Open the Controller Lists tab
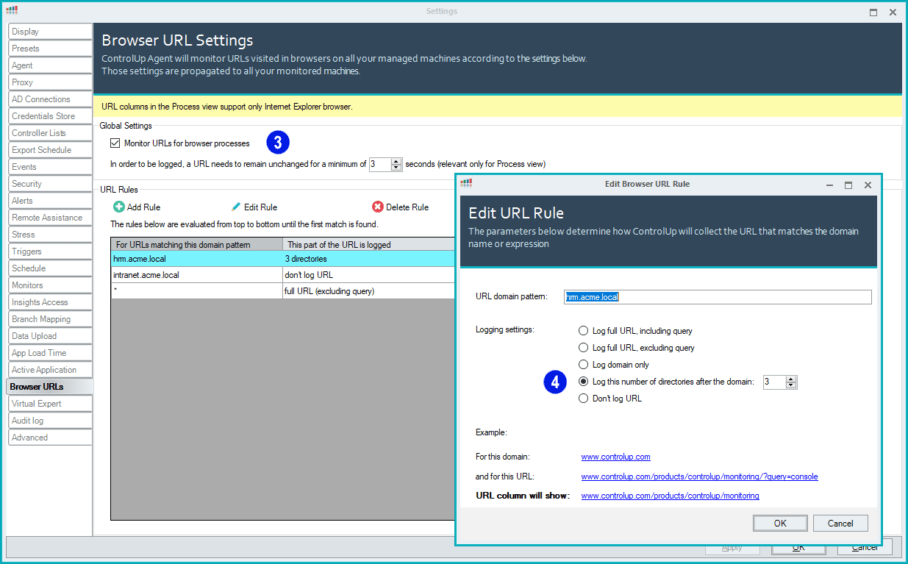The height and width of the screenshot is (564, 908). (50, 133)
